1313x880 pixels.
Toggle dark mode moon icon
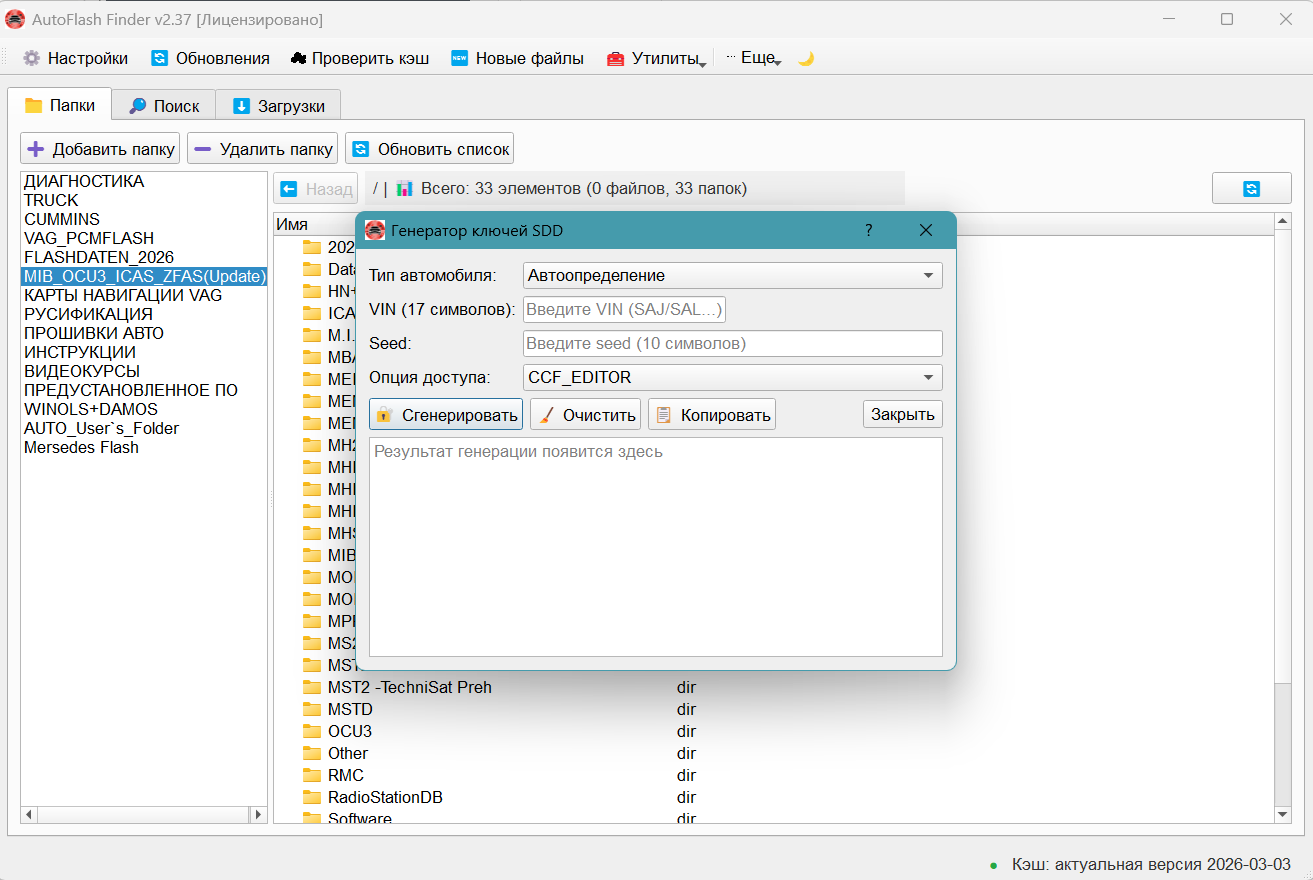click(805, 58)
